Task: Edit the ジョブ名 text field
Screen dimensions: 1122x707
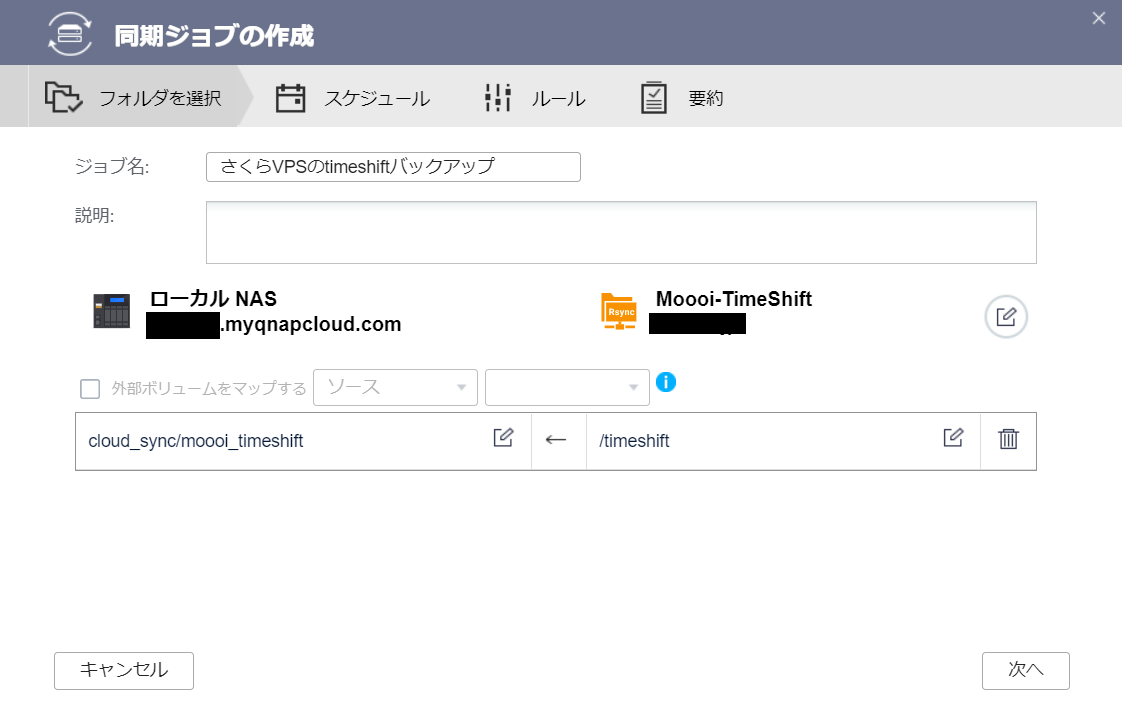Action: pyautogui.click(x=393, y=167)
